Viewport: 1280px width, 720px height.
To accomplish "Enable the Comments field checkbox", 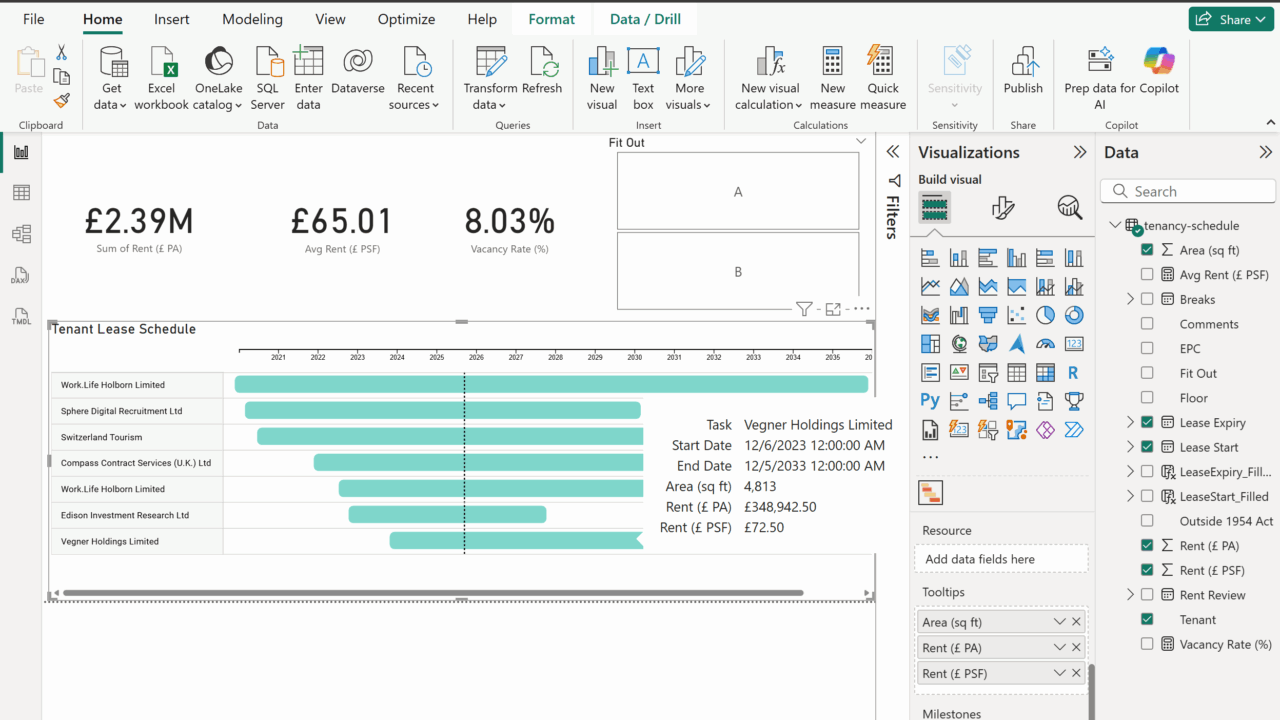I will tap(1147, 324).
